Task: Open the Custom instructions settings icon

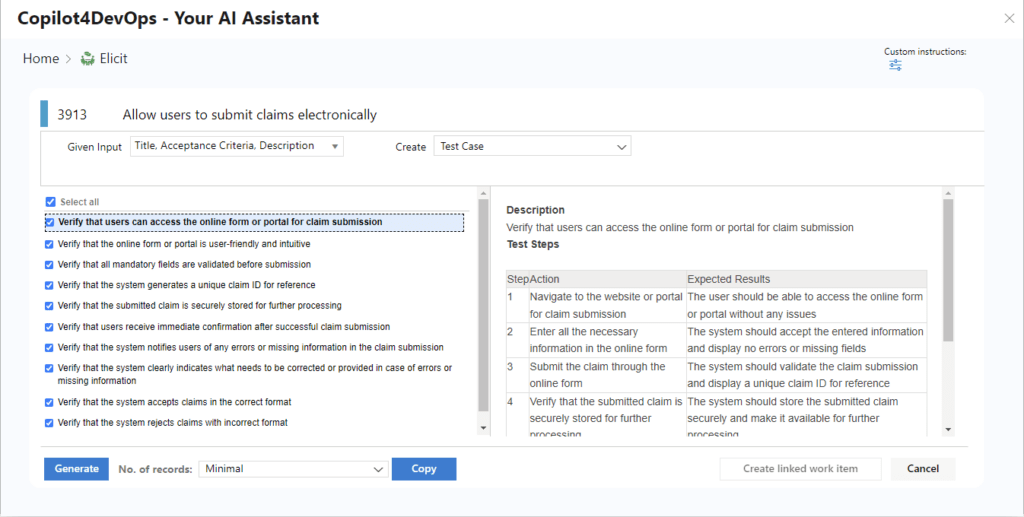Action: point(895,65)
